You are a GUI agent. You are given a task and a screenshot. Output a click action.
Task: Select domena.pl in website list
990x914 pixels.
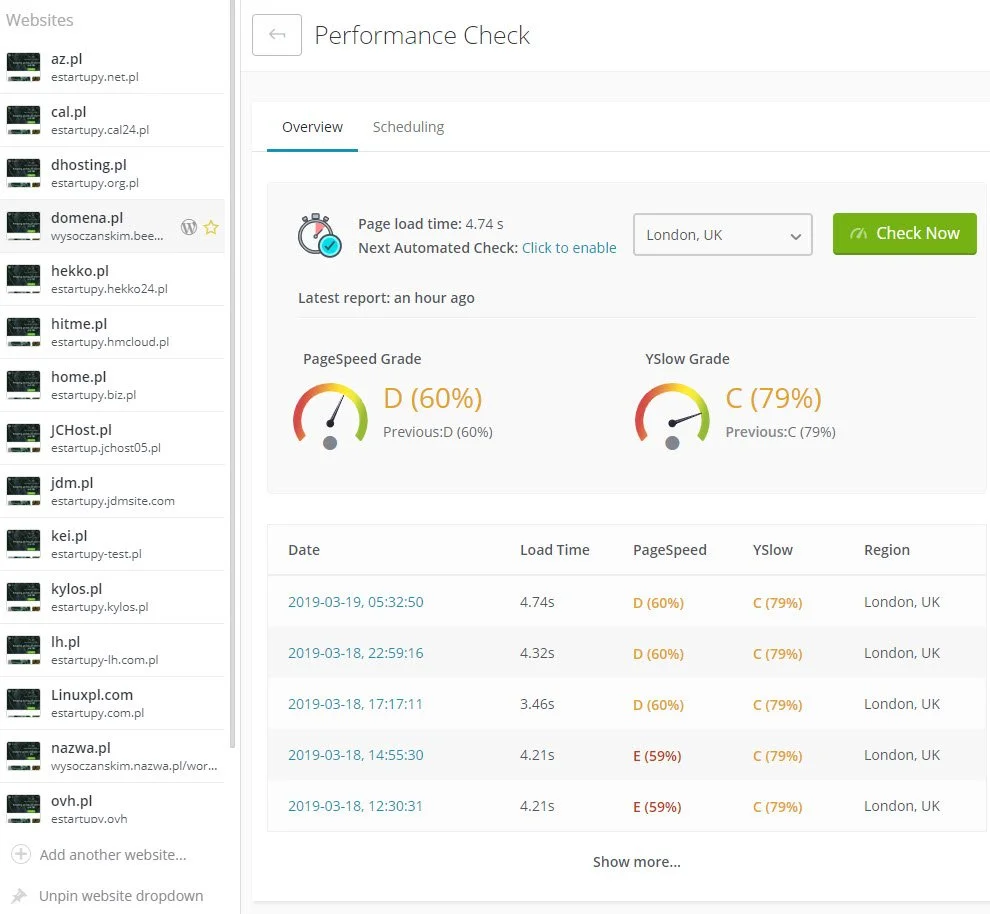point(112,226)
